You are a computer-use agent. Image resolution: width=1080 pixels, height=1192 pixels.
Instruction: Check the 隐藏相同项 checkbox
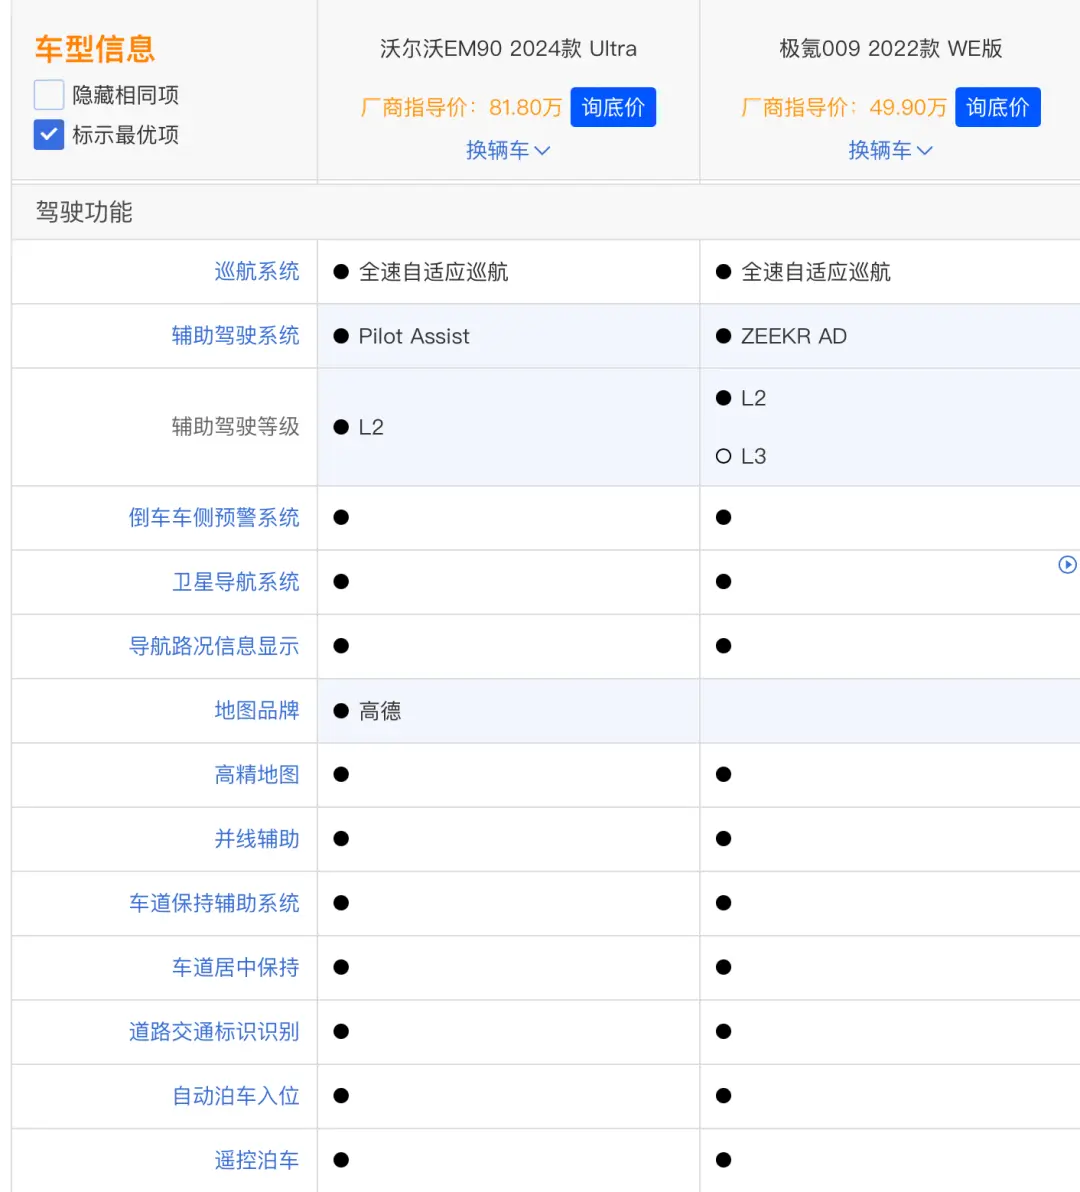pos(49,95)
